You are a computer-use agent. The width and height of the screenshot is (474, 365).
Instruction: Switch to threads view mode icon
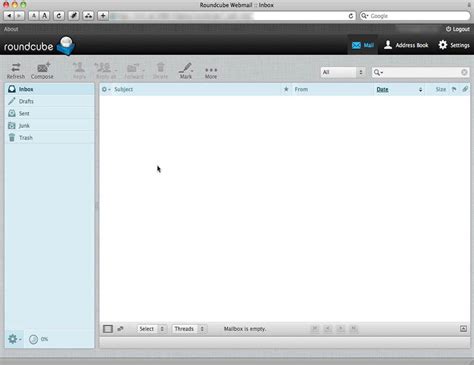pos(120,329)
